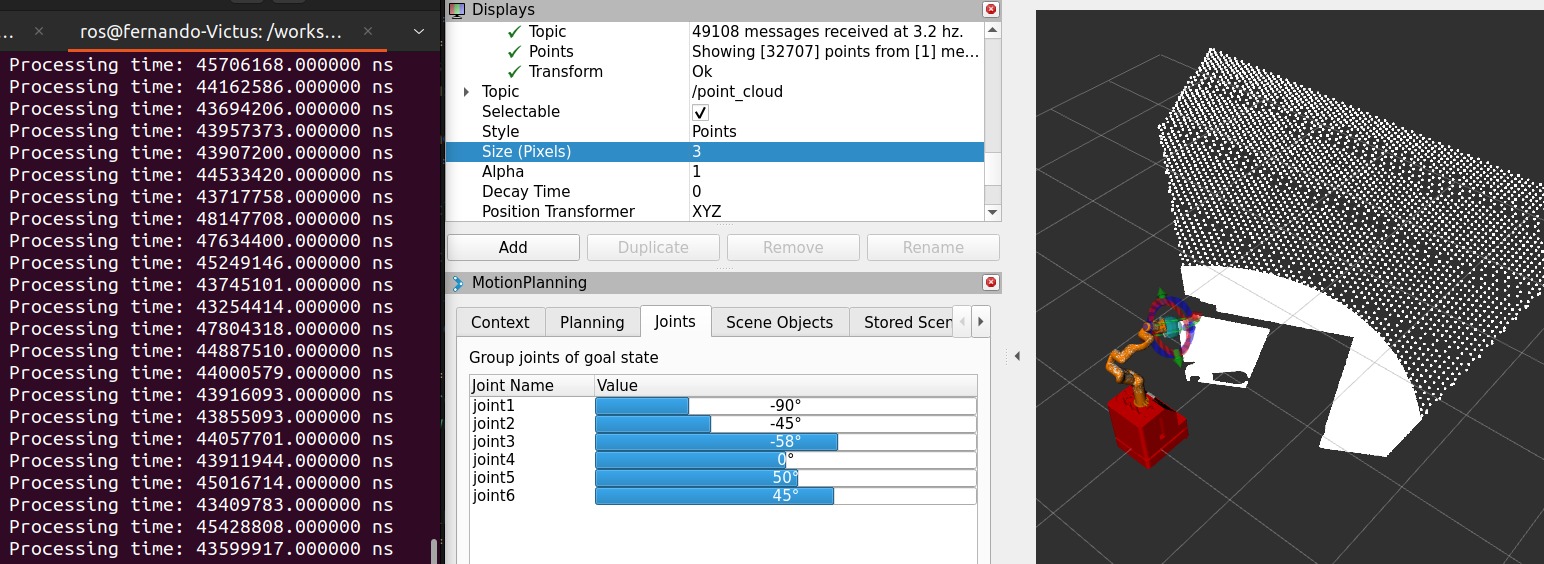Expand the Topic property row

click(x=466, y=92)
